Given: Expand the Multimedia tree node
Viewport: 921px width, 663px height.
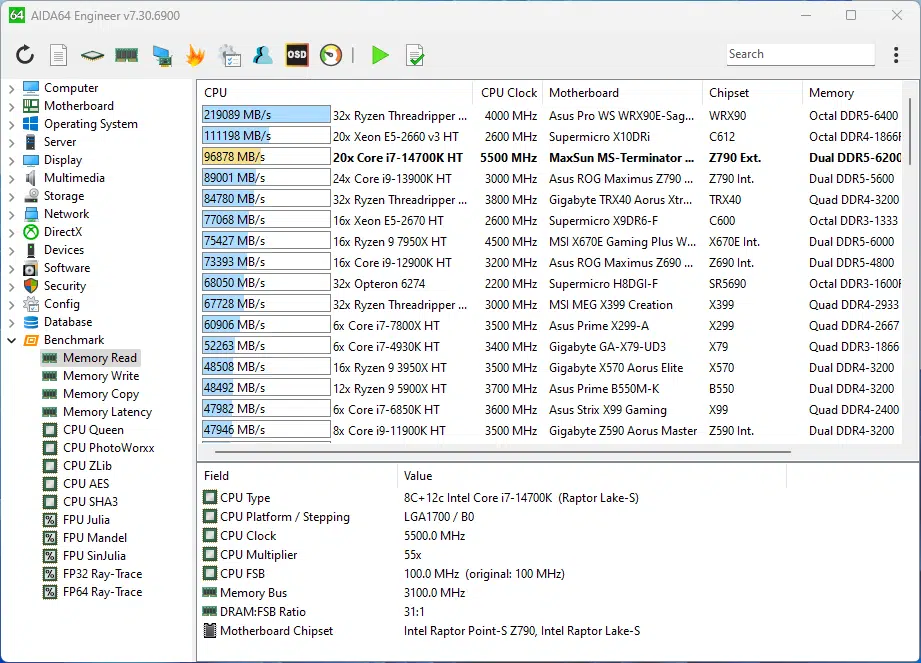Looking at the screenshot, I should coord(11,178).
